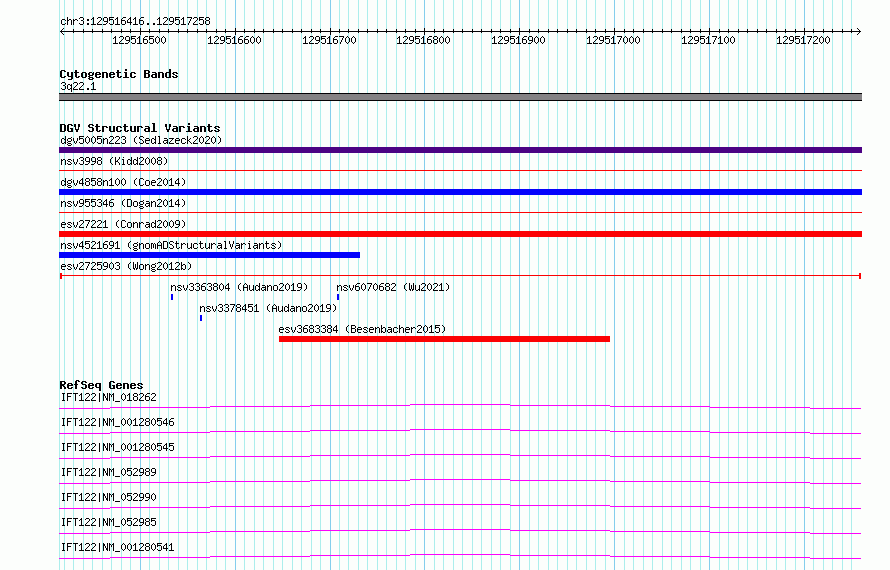890x570 pixels.
Task: Select the blue dgv4858n100 variant bar
Action: [460, 192]
